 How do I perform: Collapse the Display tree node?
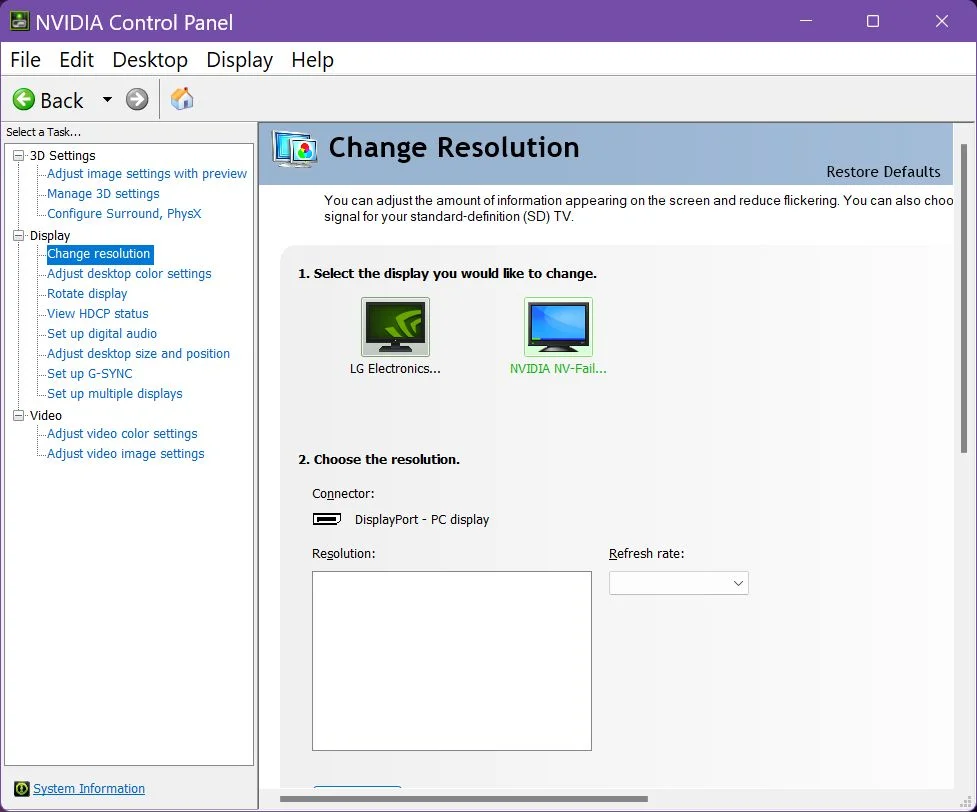click(x=19, y=236)
